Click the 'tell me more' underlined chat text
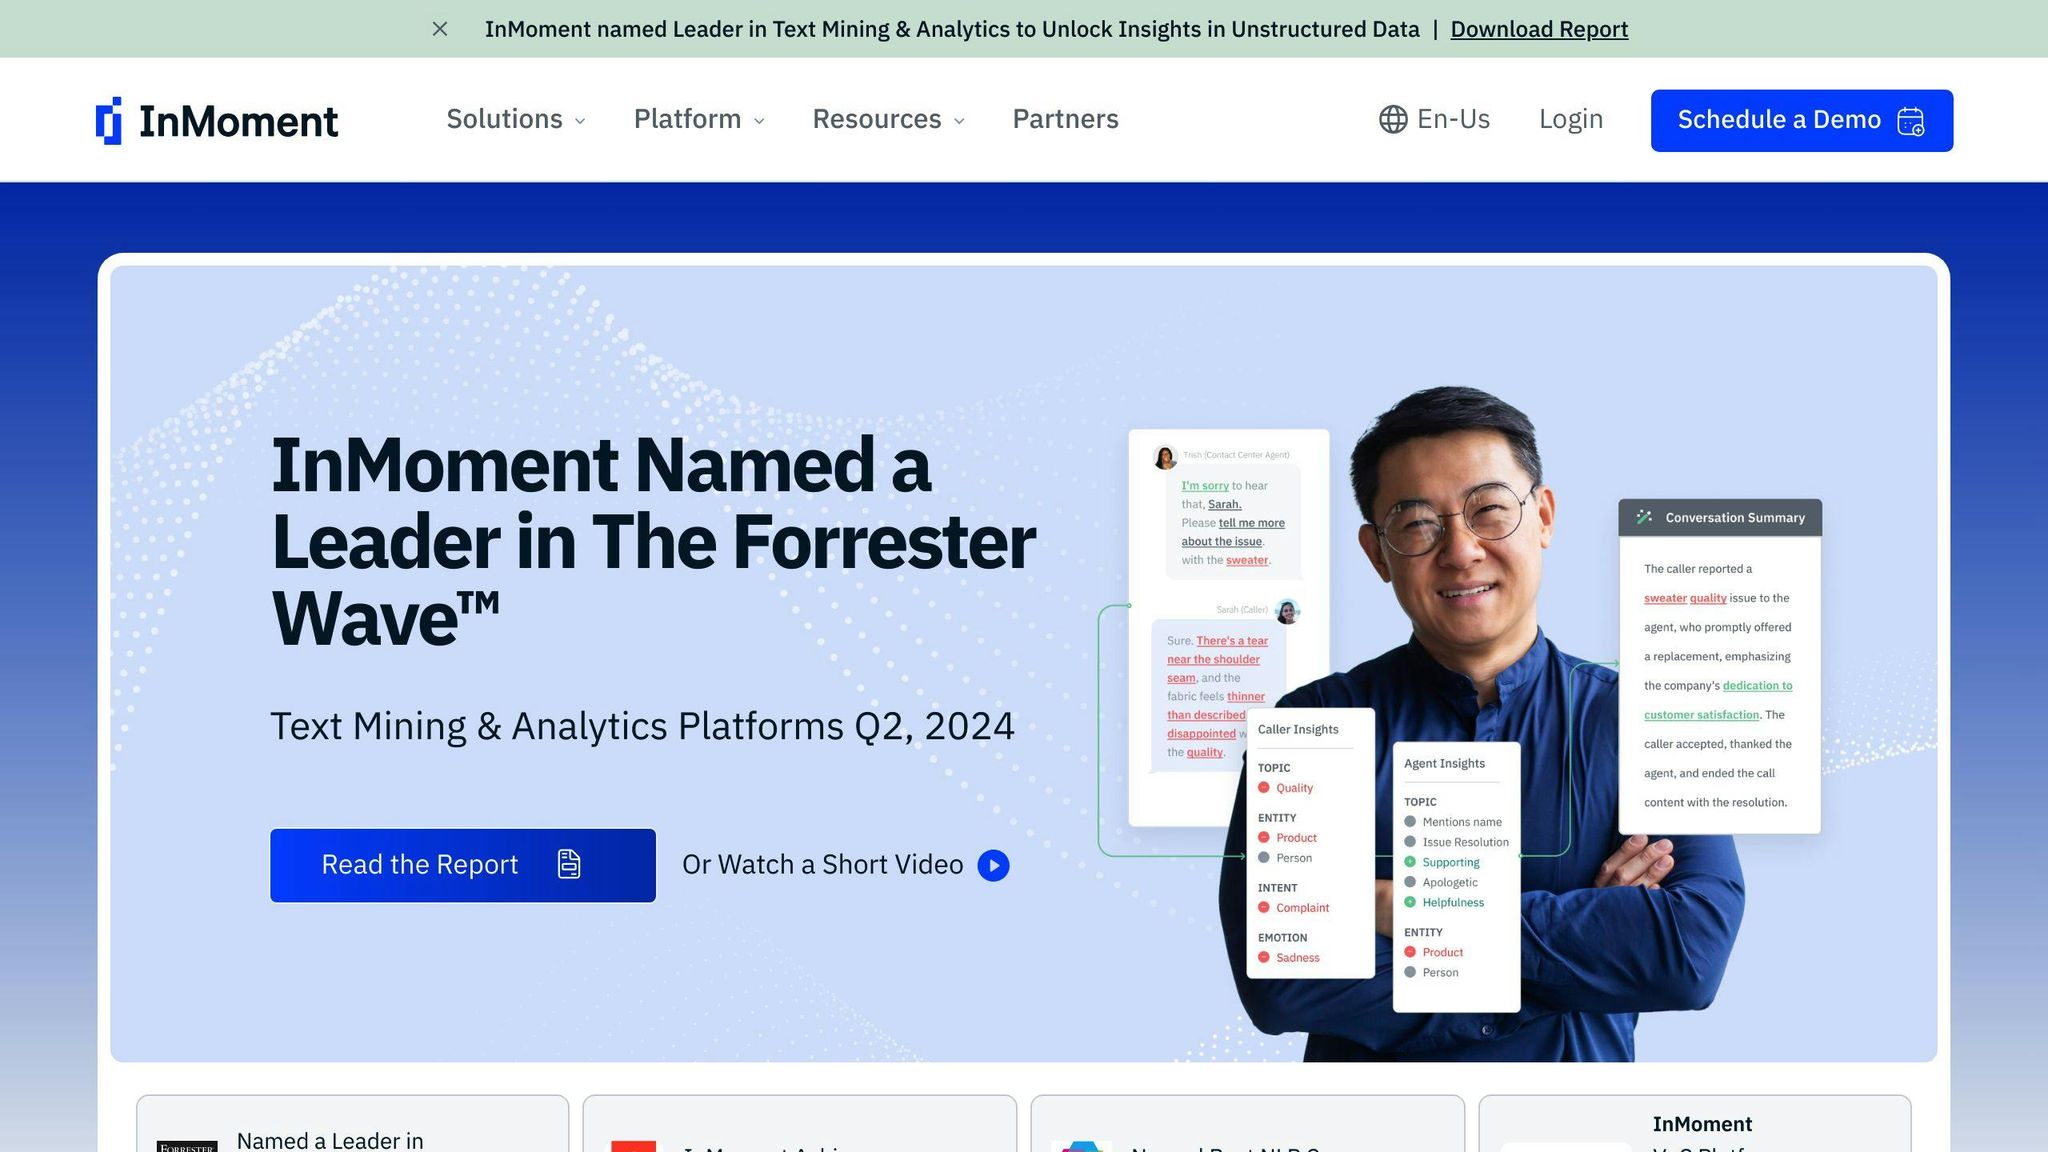This screenshot has width=2048, height=1152. (1251, 523)
